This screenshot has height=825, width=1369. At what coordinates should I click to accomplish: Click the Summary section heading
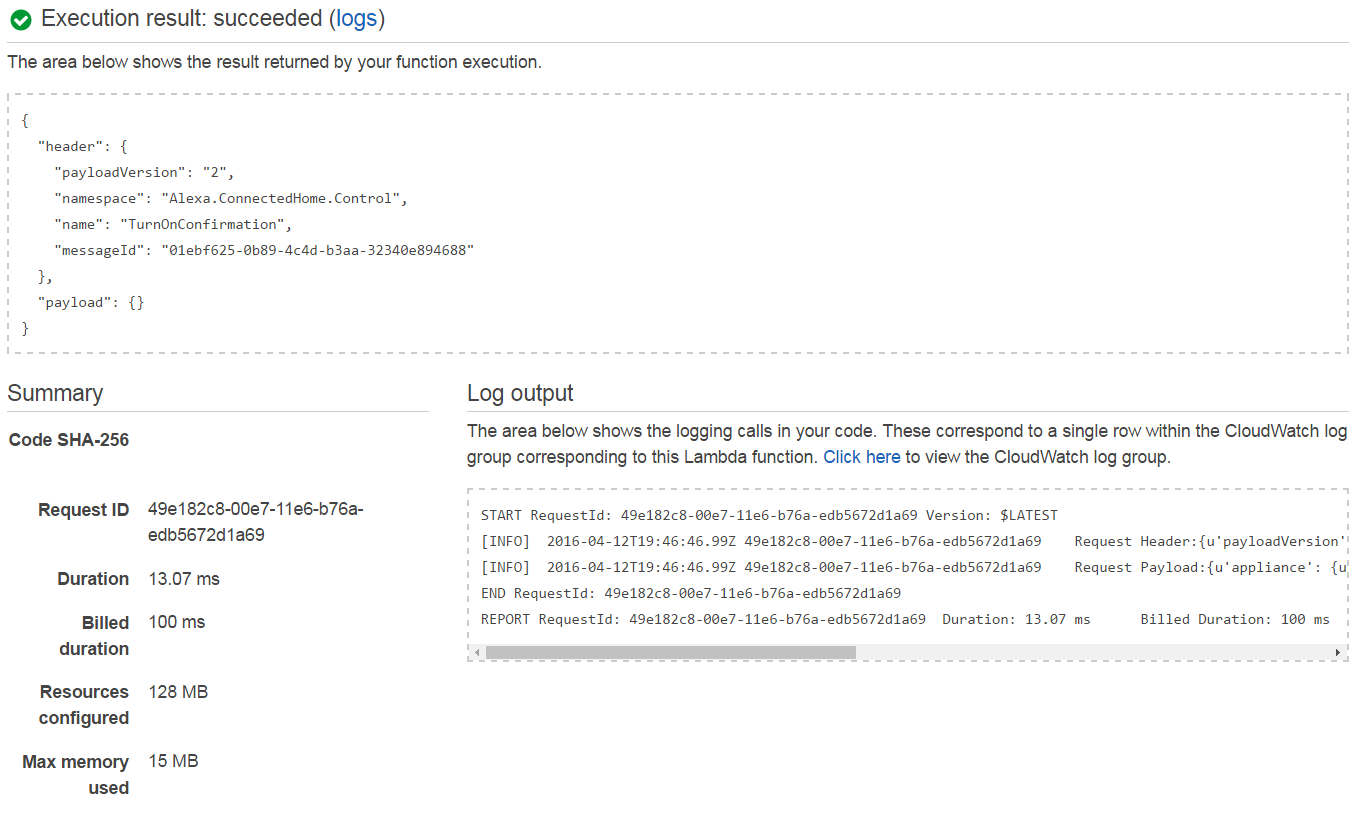(x=55, y=393)
